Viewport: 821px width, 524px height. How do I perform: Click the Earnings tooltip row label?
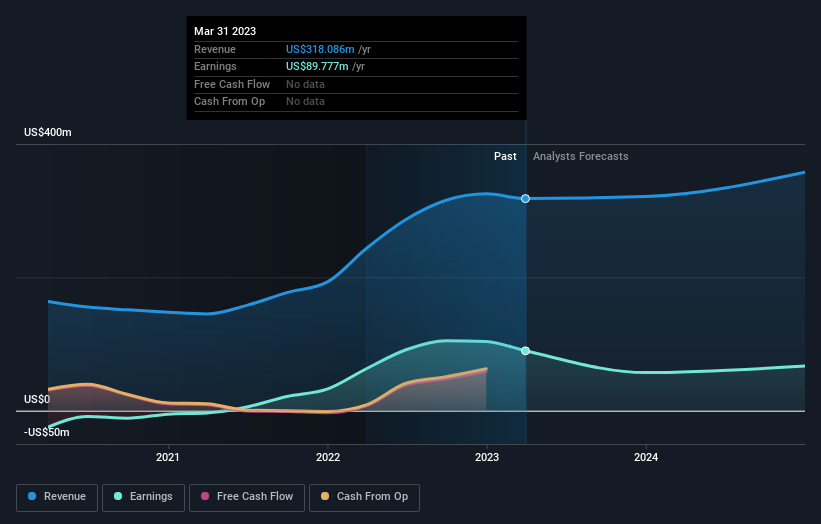coord(215,66)
